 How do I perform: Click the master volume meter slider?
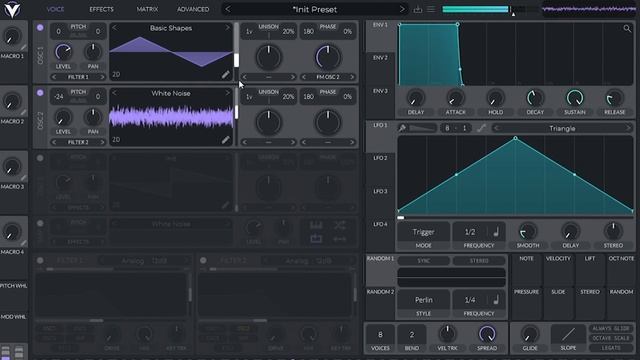(x=490, y=9)
